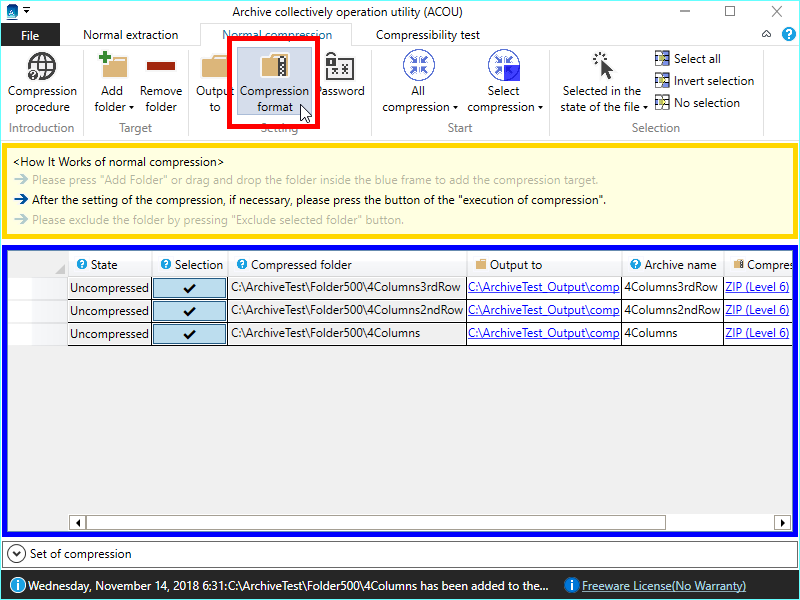Toggle selection checkbox for 4Columns3rdRow row
The height and width of the screenshot is (600, 800).
click(x=190, y=287)
